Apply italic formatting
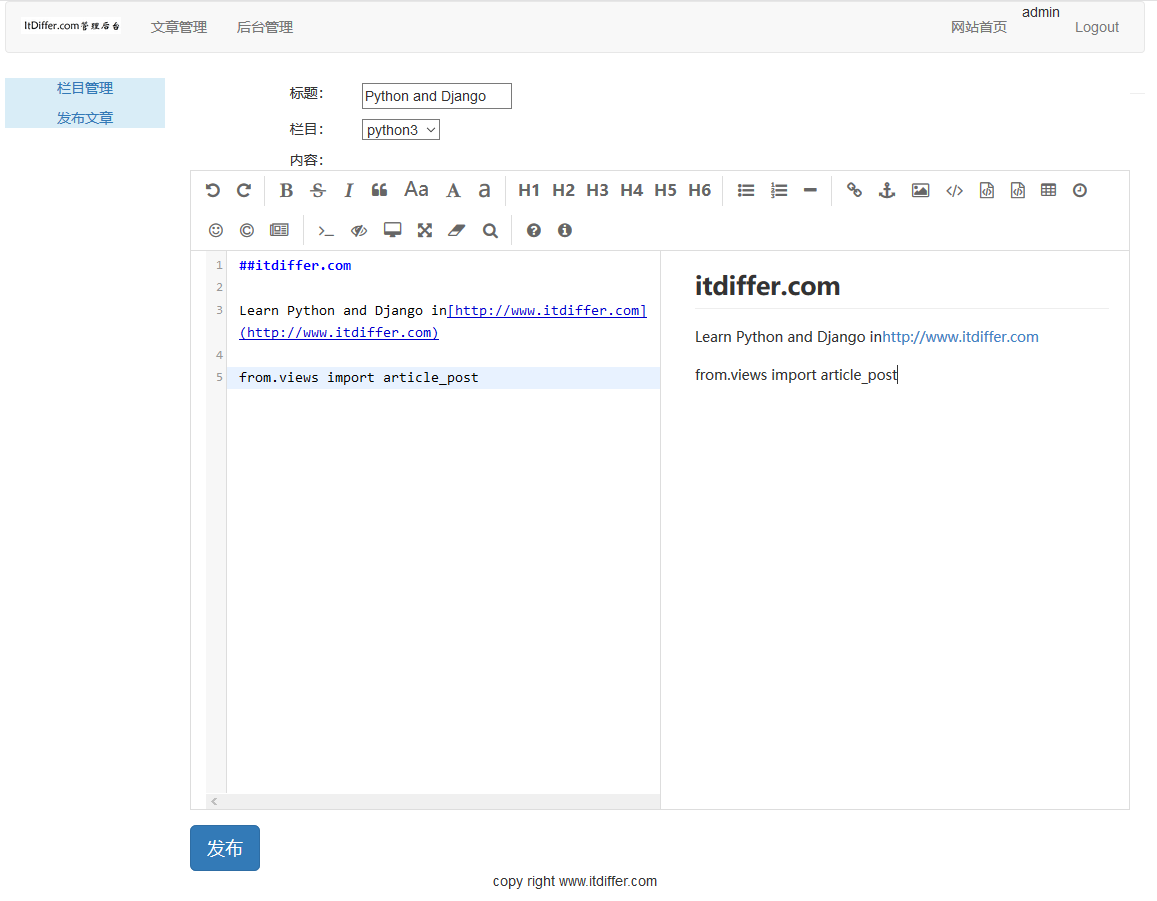The height and width of the screenshot is (901, 1157). click(348, 190)
